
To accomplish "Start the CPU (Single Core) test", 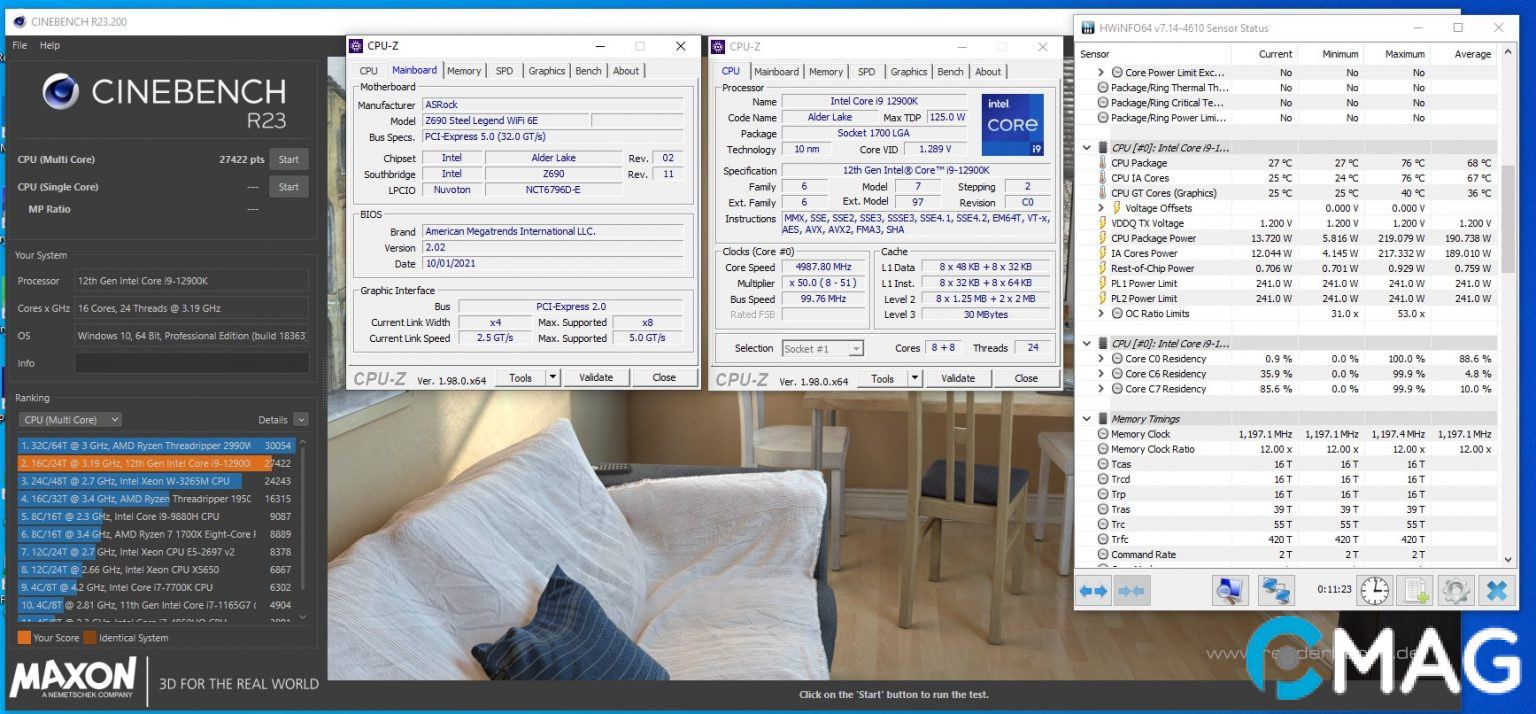I will point(288,187).
